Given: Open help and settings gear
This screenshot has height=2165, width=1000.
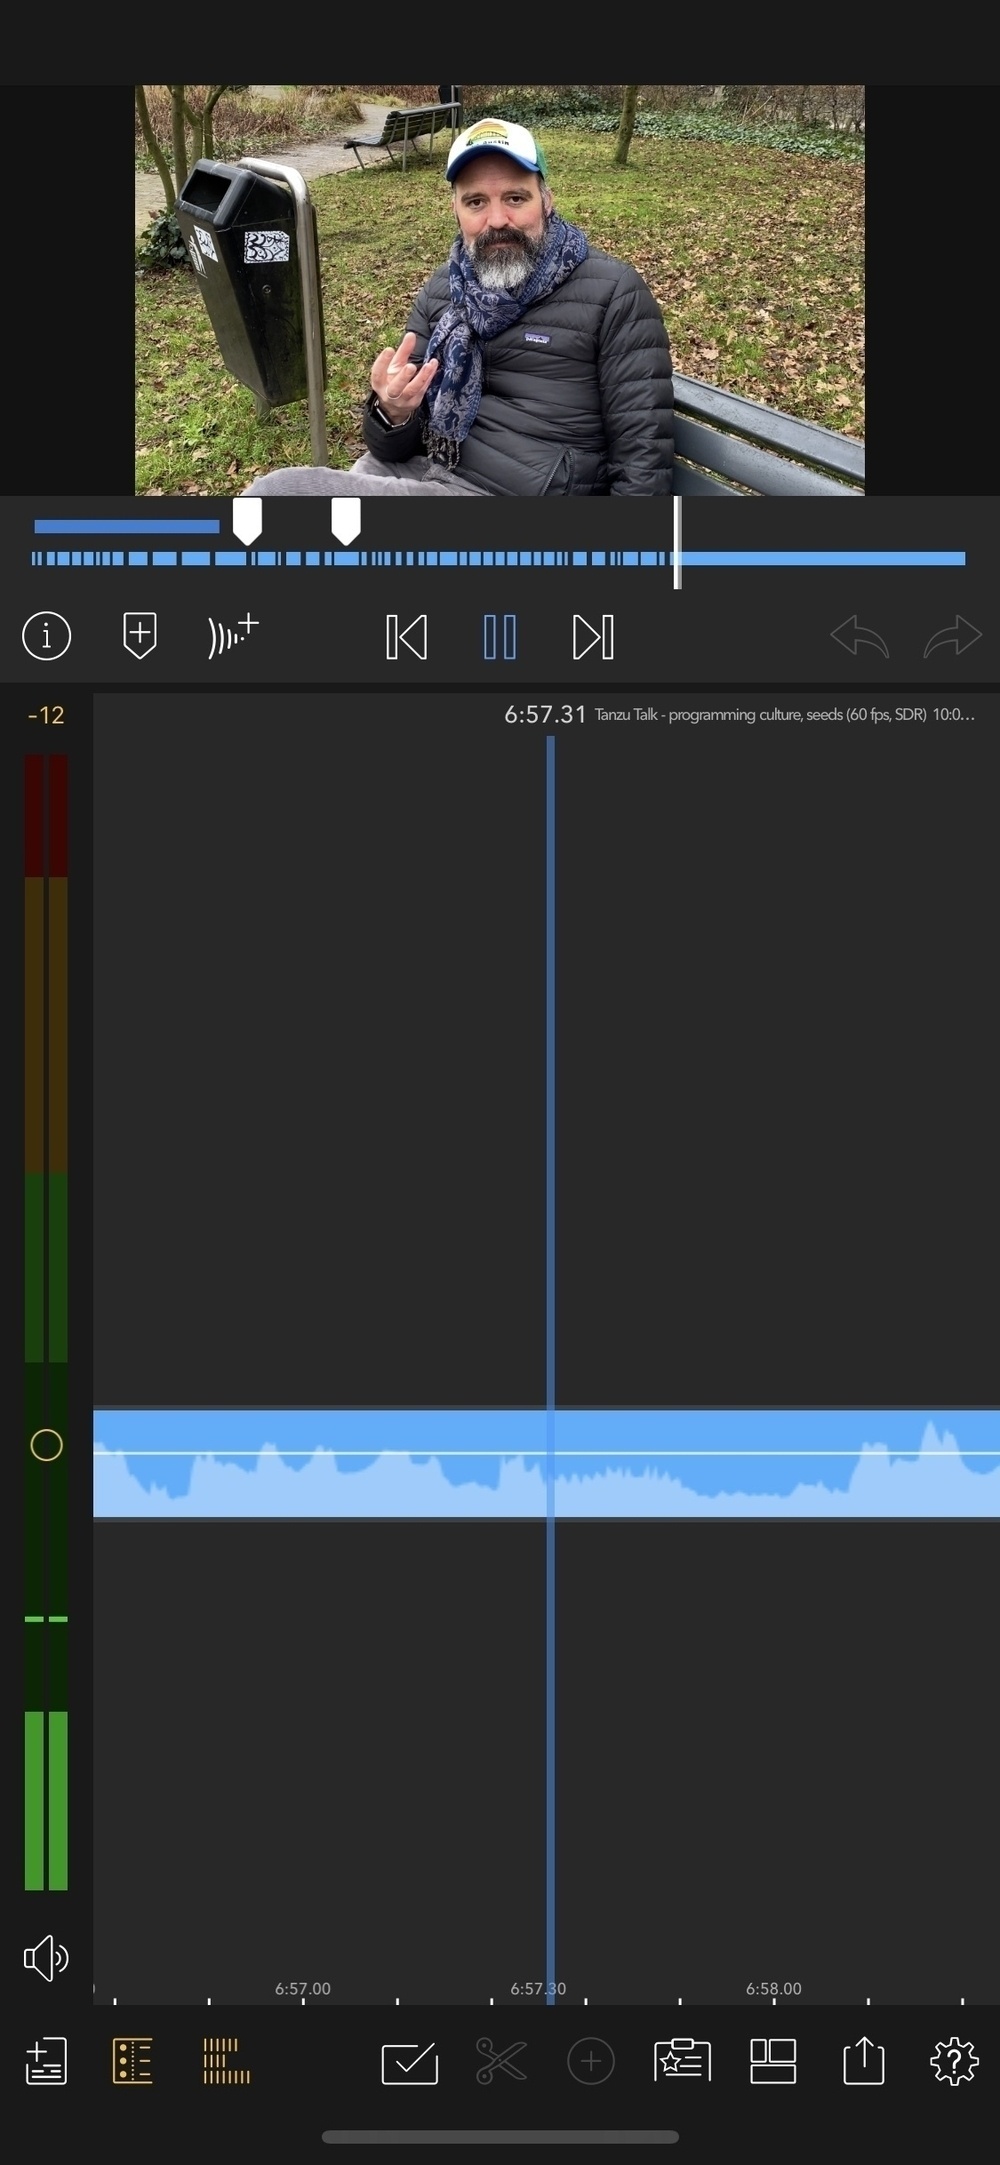Looking at the screenshot, I should coord(954,2061).
